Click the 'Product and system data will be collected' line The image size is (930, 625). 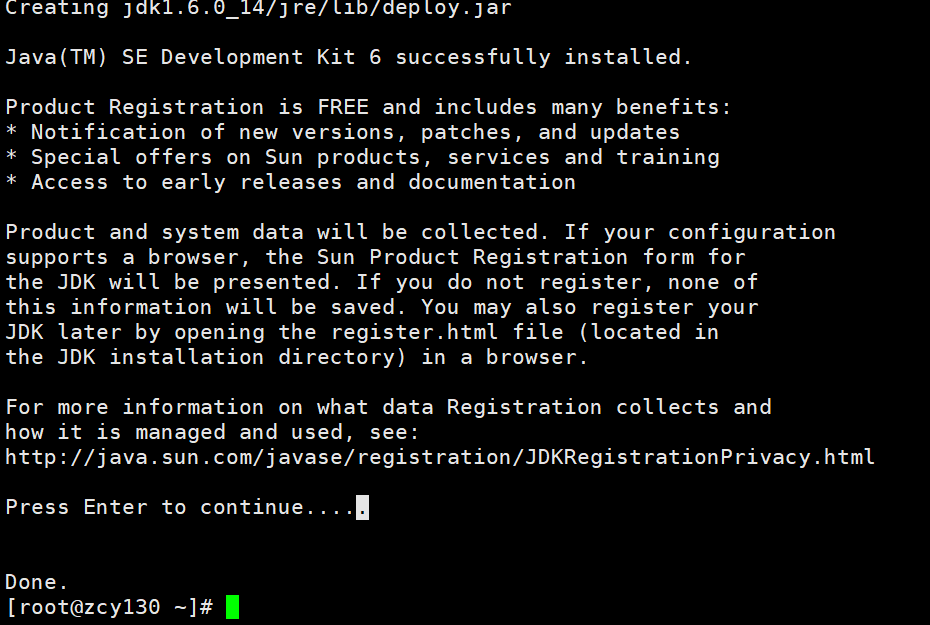pos(420,232)
